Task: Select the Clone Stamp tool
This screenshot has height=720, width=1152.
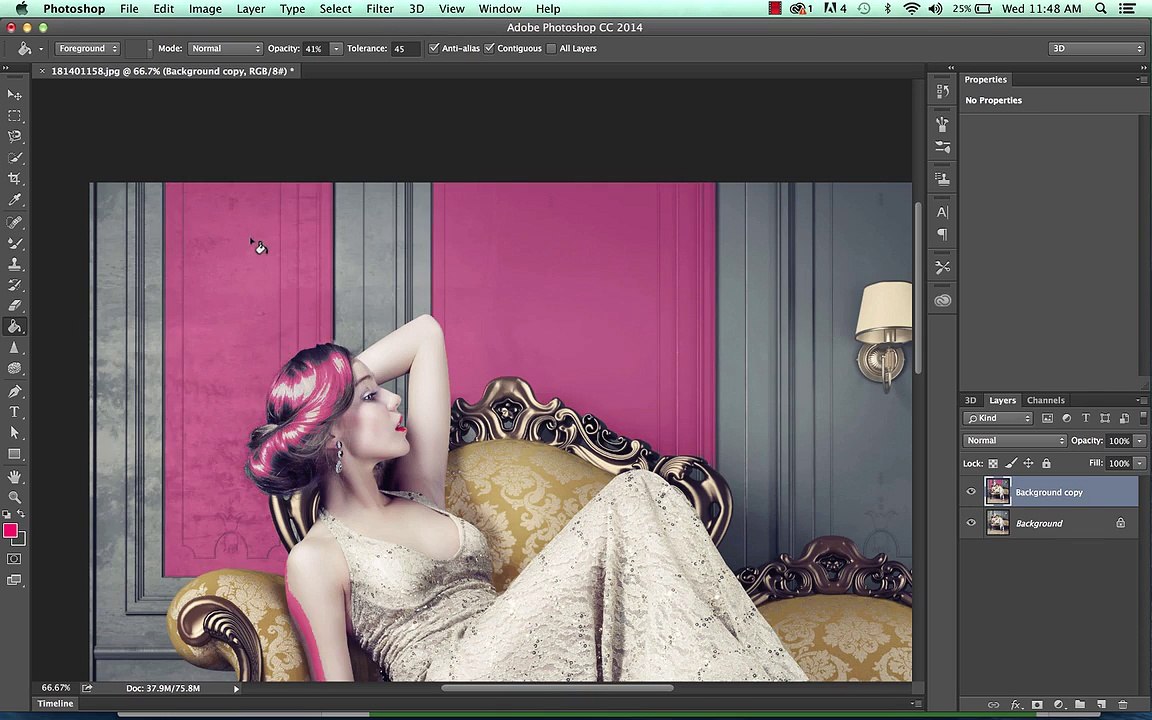Action: pos(14,264)
